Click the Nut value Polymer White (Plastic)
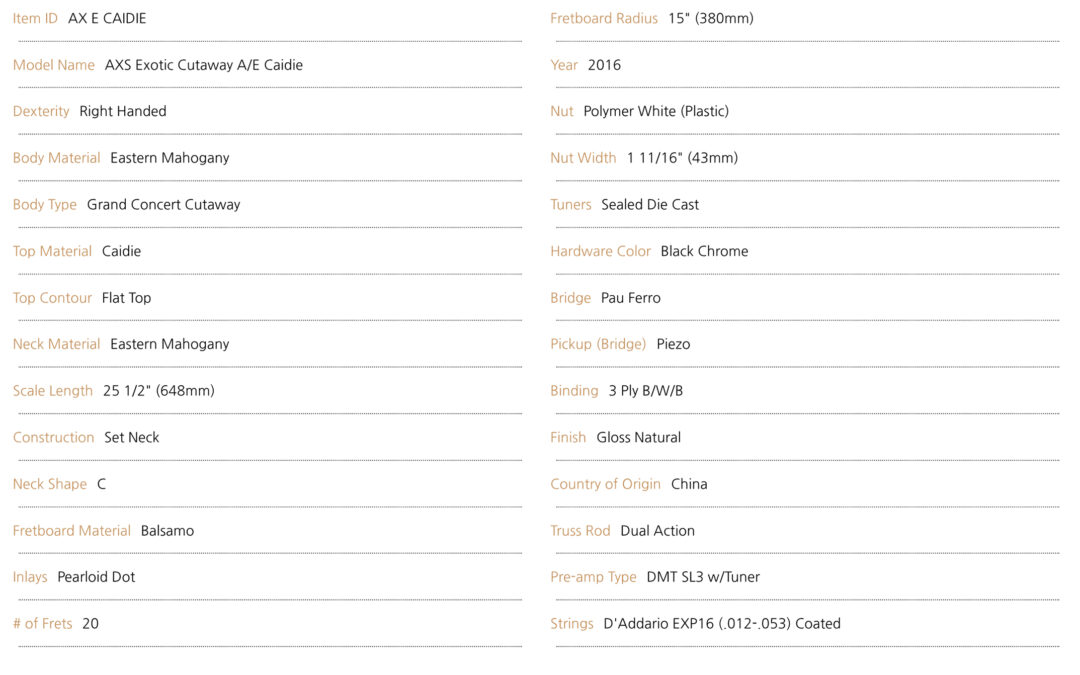1080x675 pixels. point(656,111)
